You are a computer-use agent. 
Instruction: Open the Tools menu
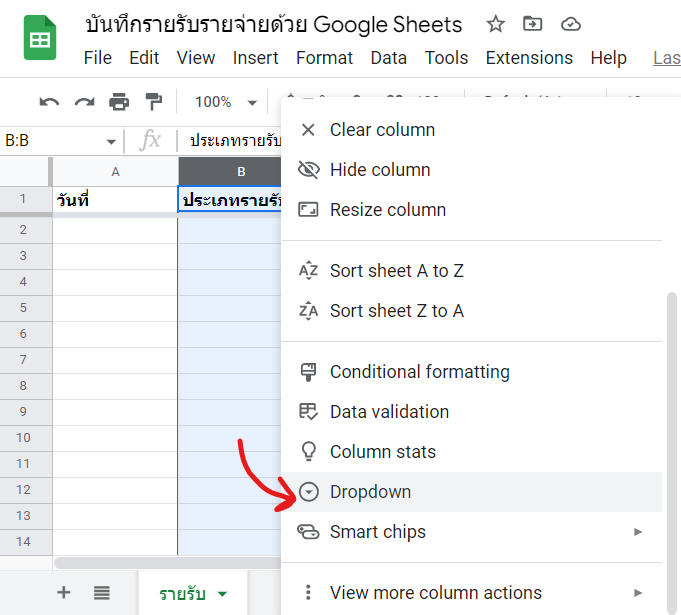[446, 58]
